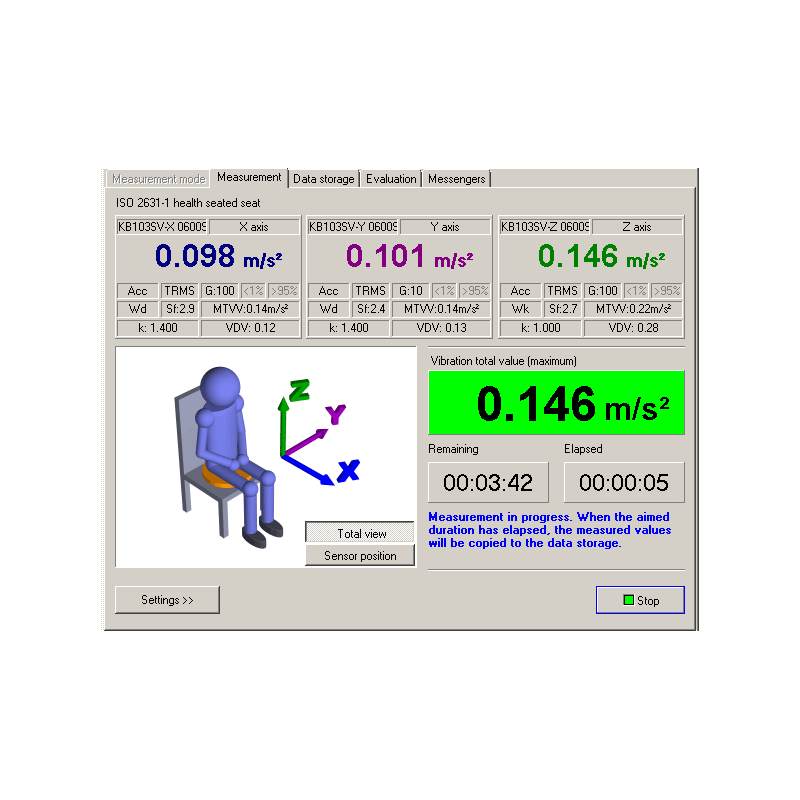Image resolution: width=800 pixels, height=800 pixels.
Task: Click the Z axis G:100 gain field
Action: pos(602,291)
